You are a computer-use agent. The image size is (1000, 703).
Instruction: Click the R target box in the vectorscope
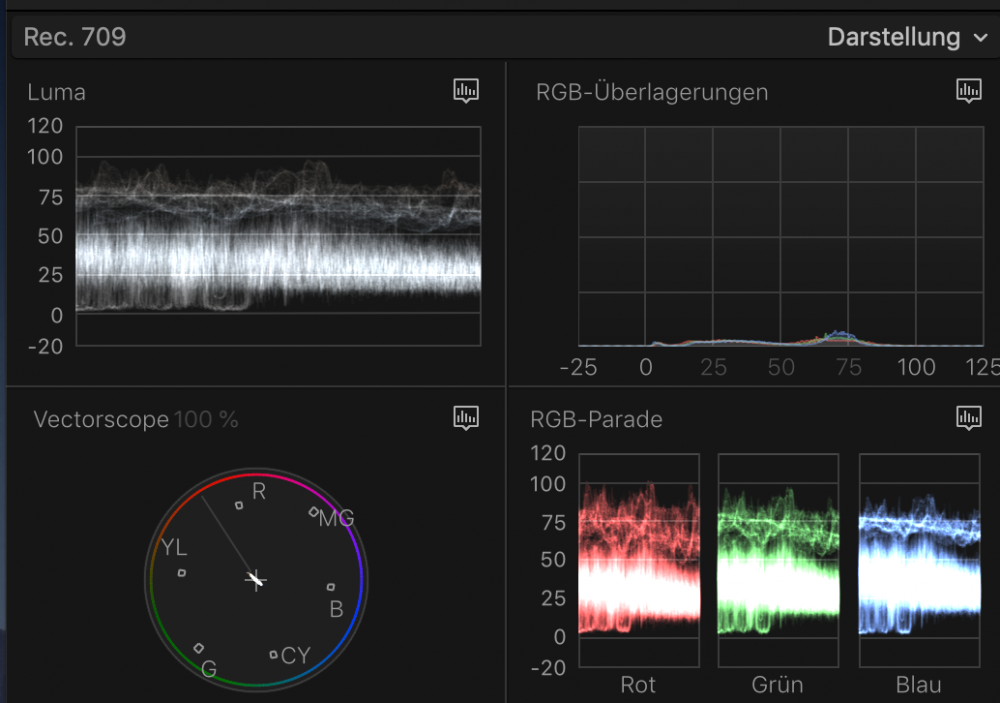coord(239,505)
